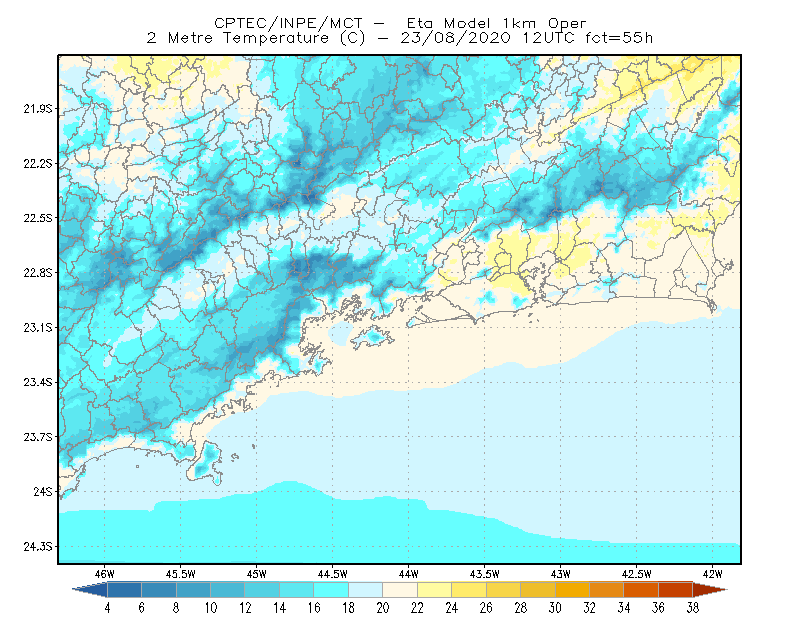Click the 21.9S latitude axis label
The image size is (800, 618).
pos(38,109)
